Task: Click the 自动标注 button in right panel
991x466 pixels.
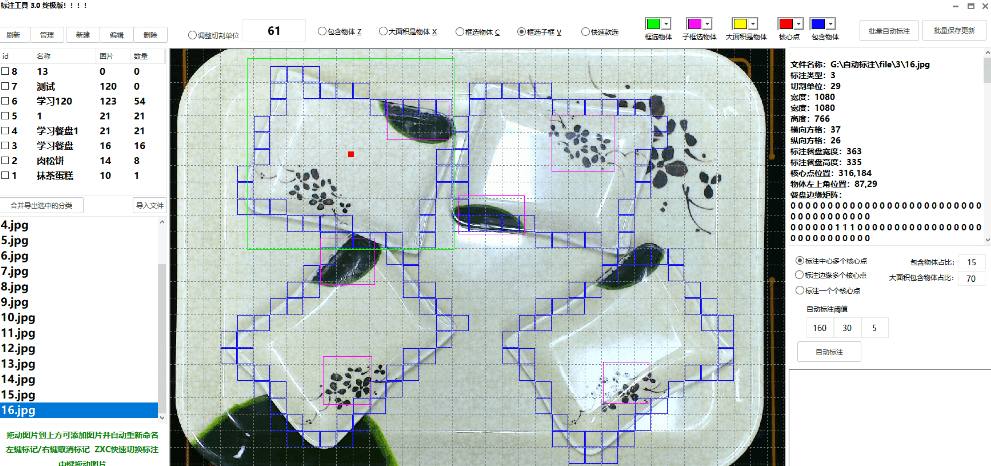Action: click(x=828, y=352)
